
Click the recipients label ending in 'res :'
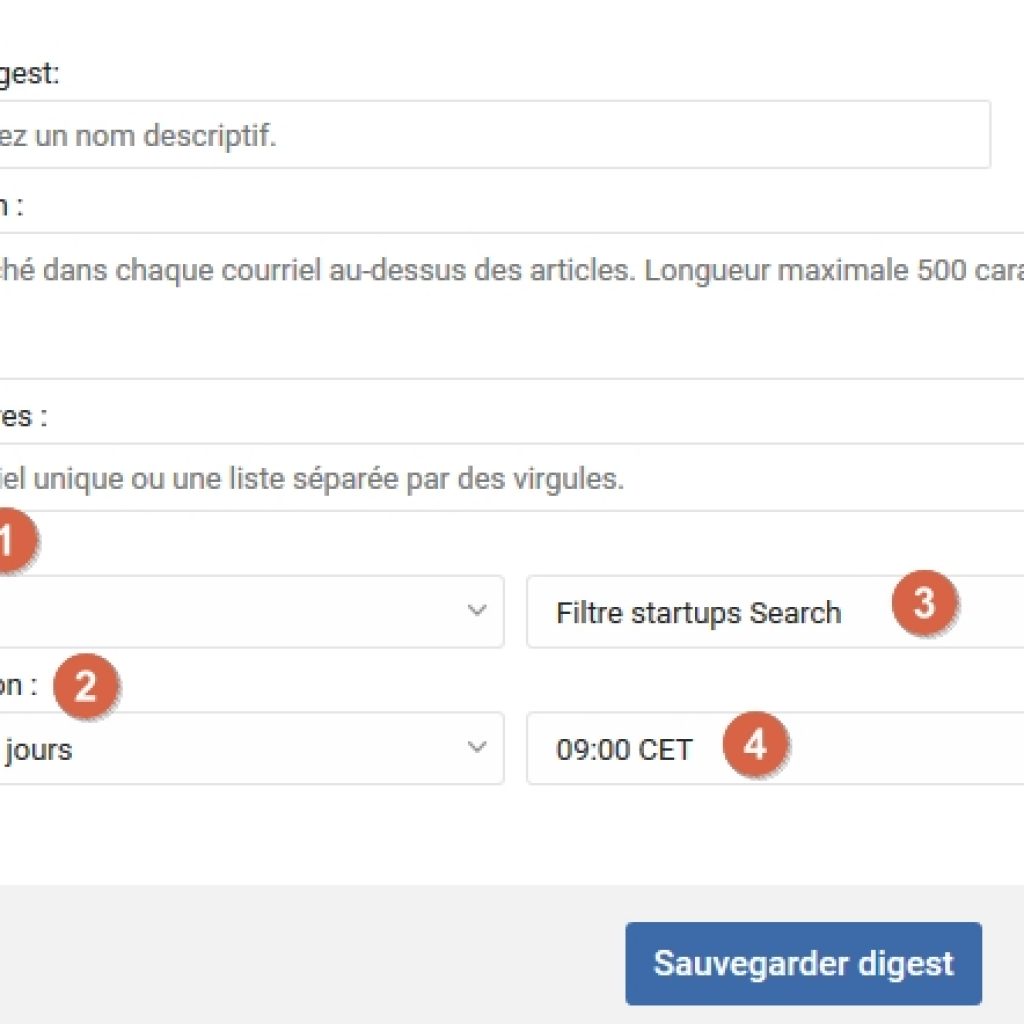[24, 416]
